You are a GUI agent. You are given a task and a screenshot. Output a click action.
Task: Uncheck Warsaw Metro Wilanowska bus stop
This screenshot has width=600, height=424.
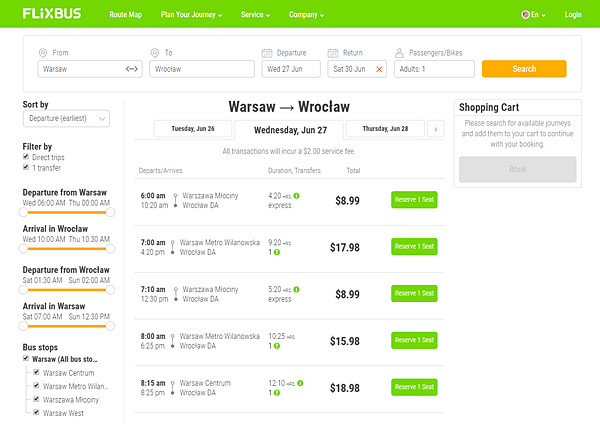click(x=36, y=385)
